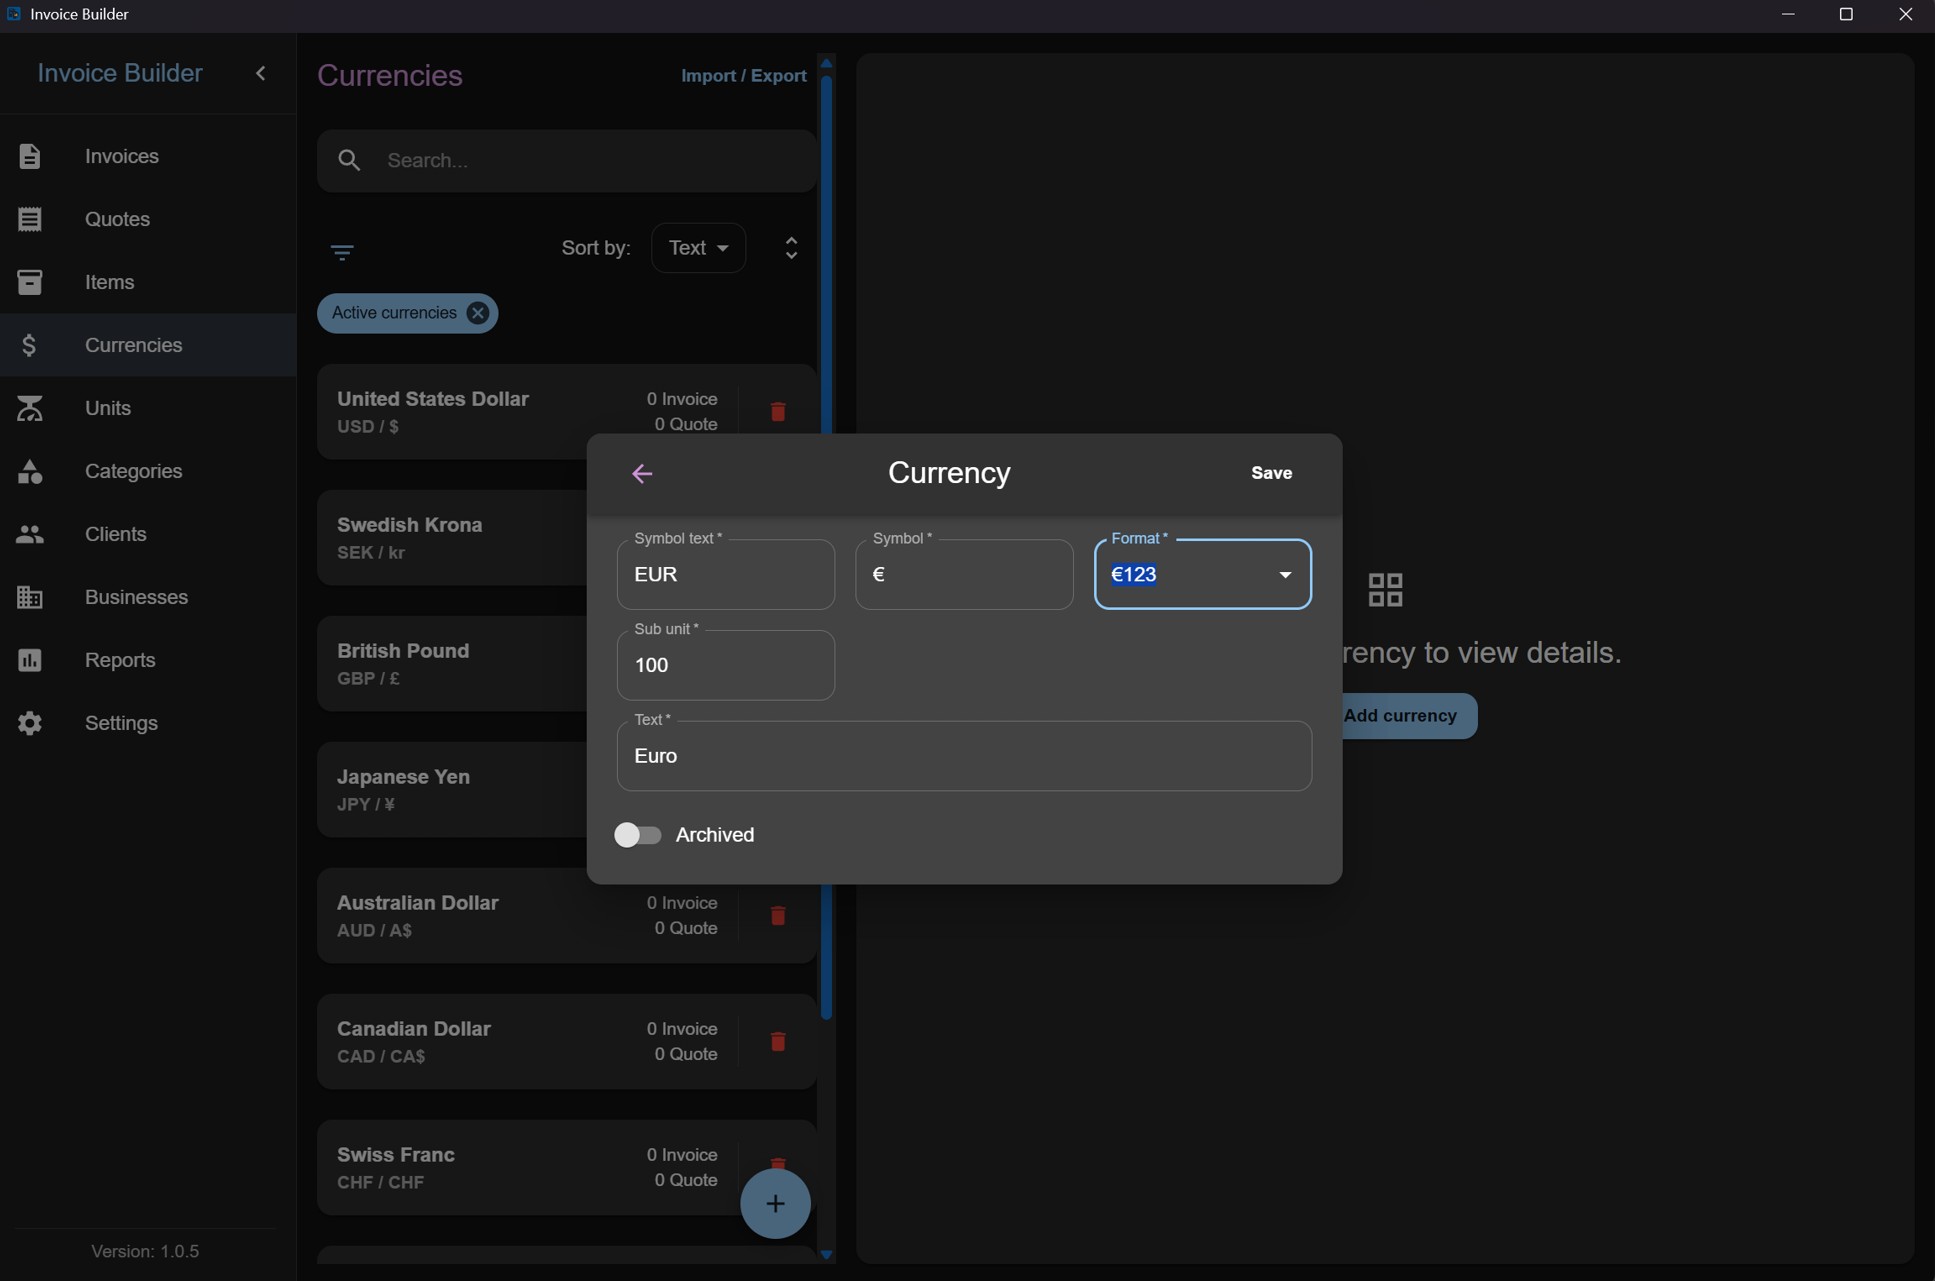Select the British Pound list entry
1935x1281 pixels.
pos(453,664)
